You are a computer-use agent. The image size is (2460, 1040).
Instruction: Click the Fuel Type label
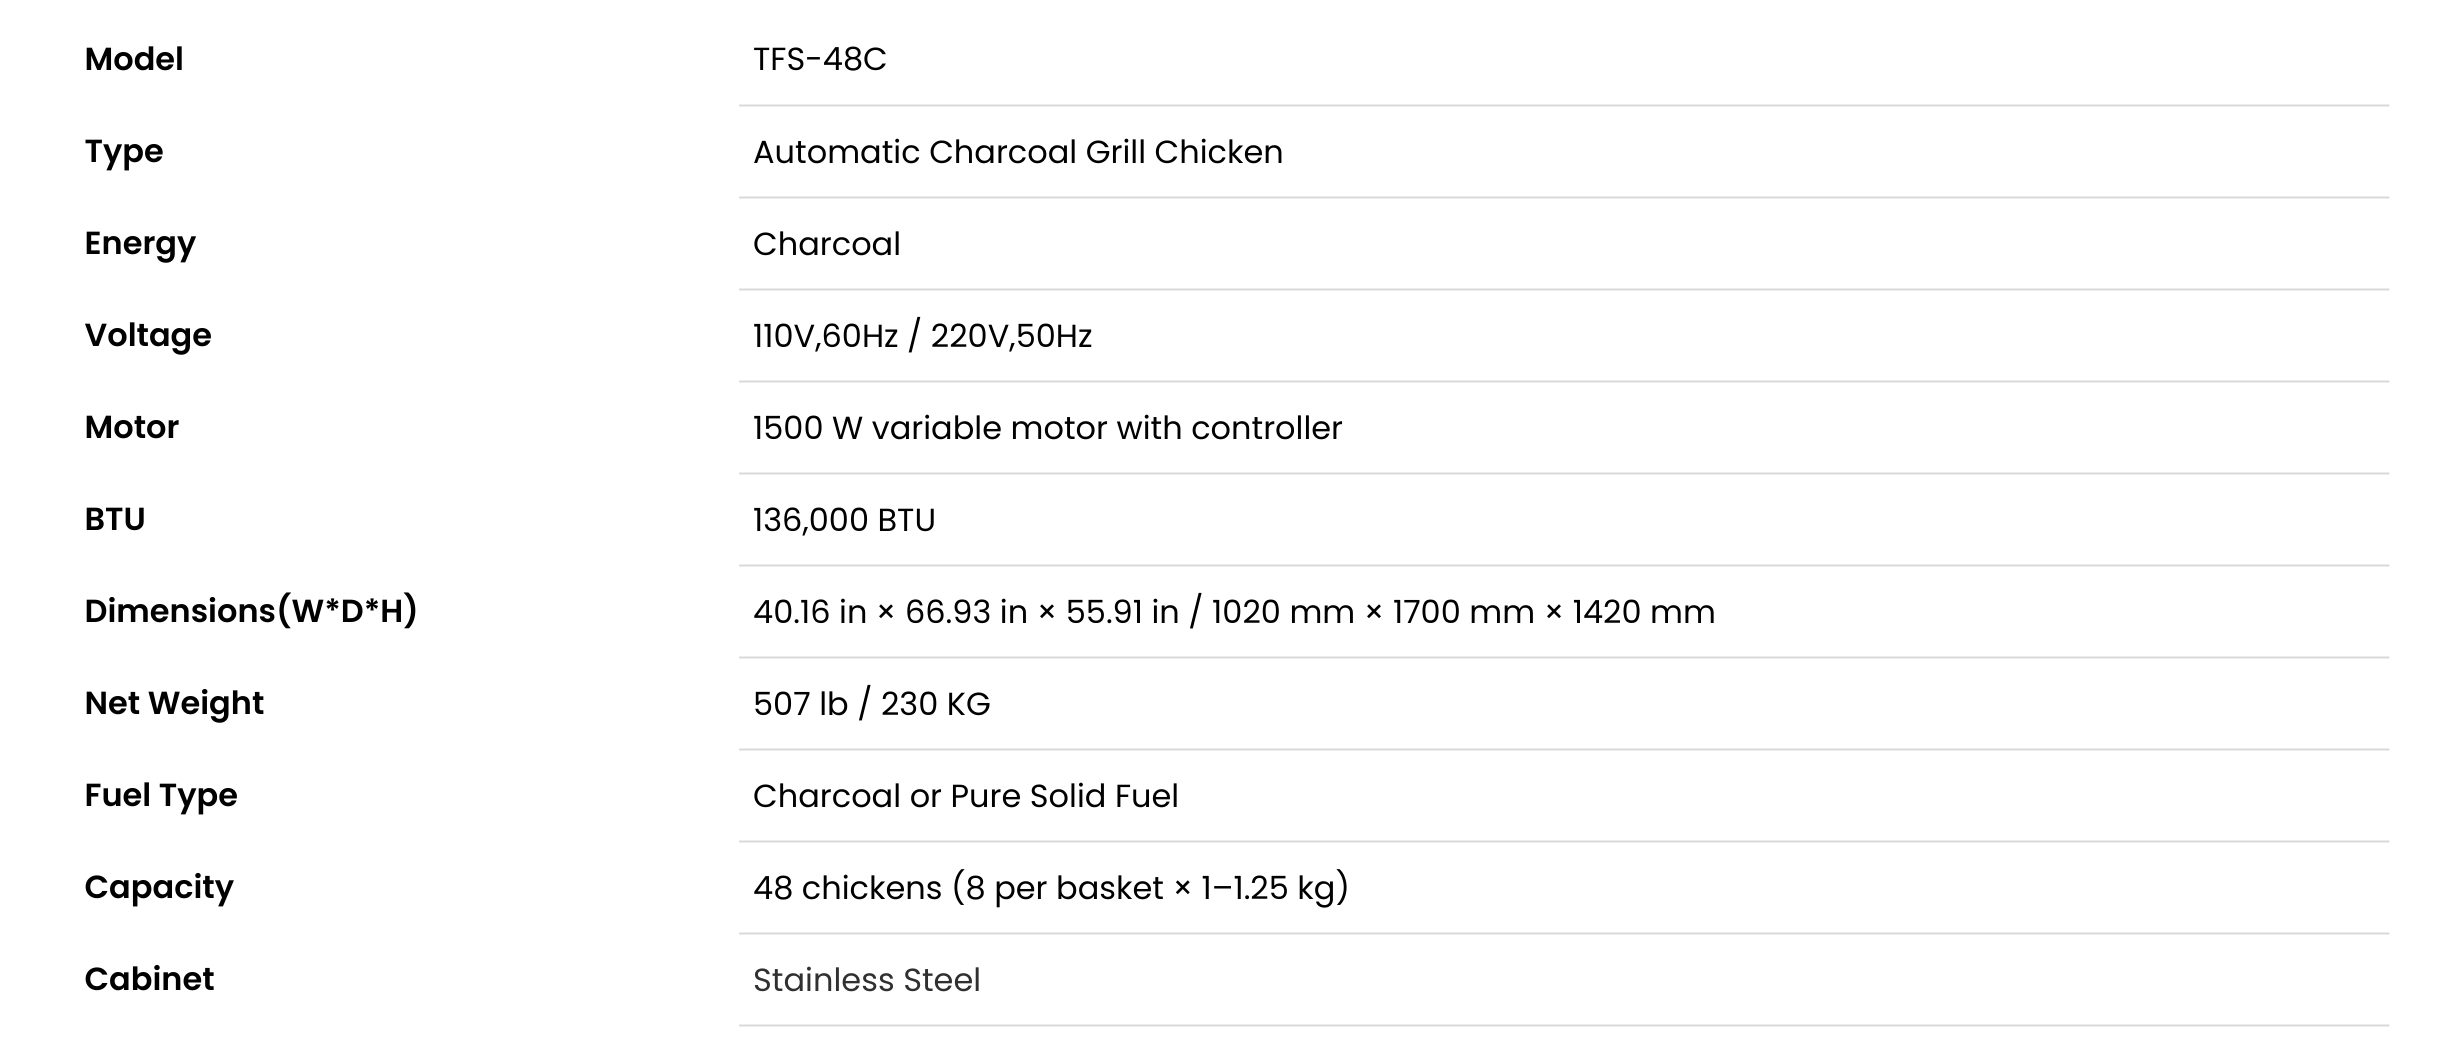(x=161, y=796)
